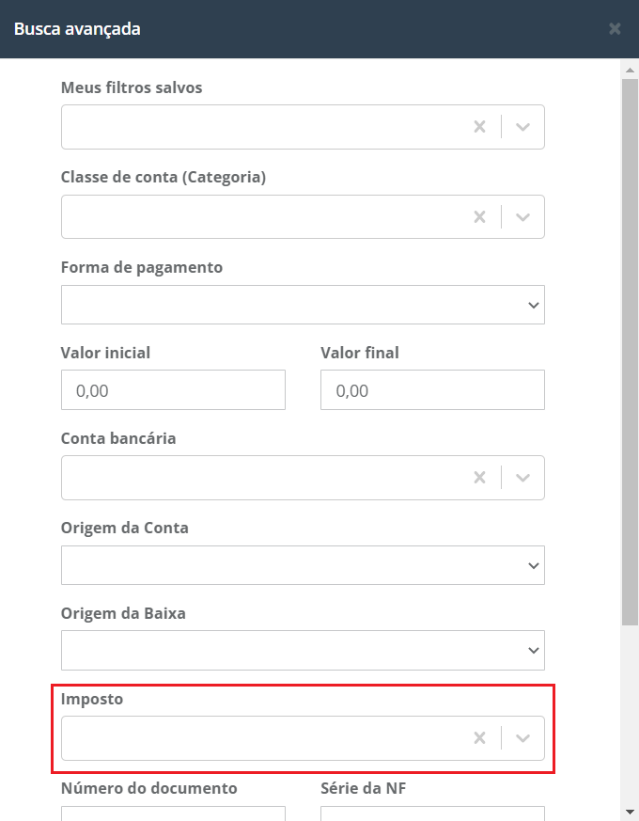Click the Valor inicial input field
Image resolution: width=639 pixels, height=821 pixels.
173,390
